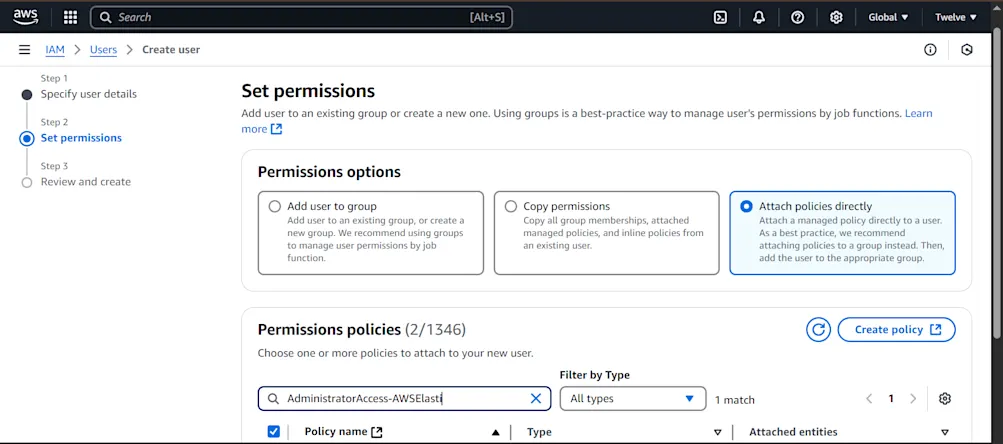
Task: Click the Create user breadcrumb text
Action: [x=171, y=49]
